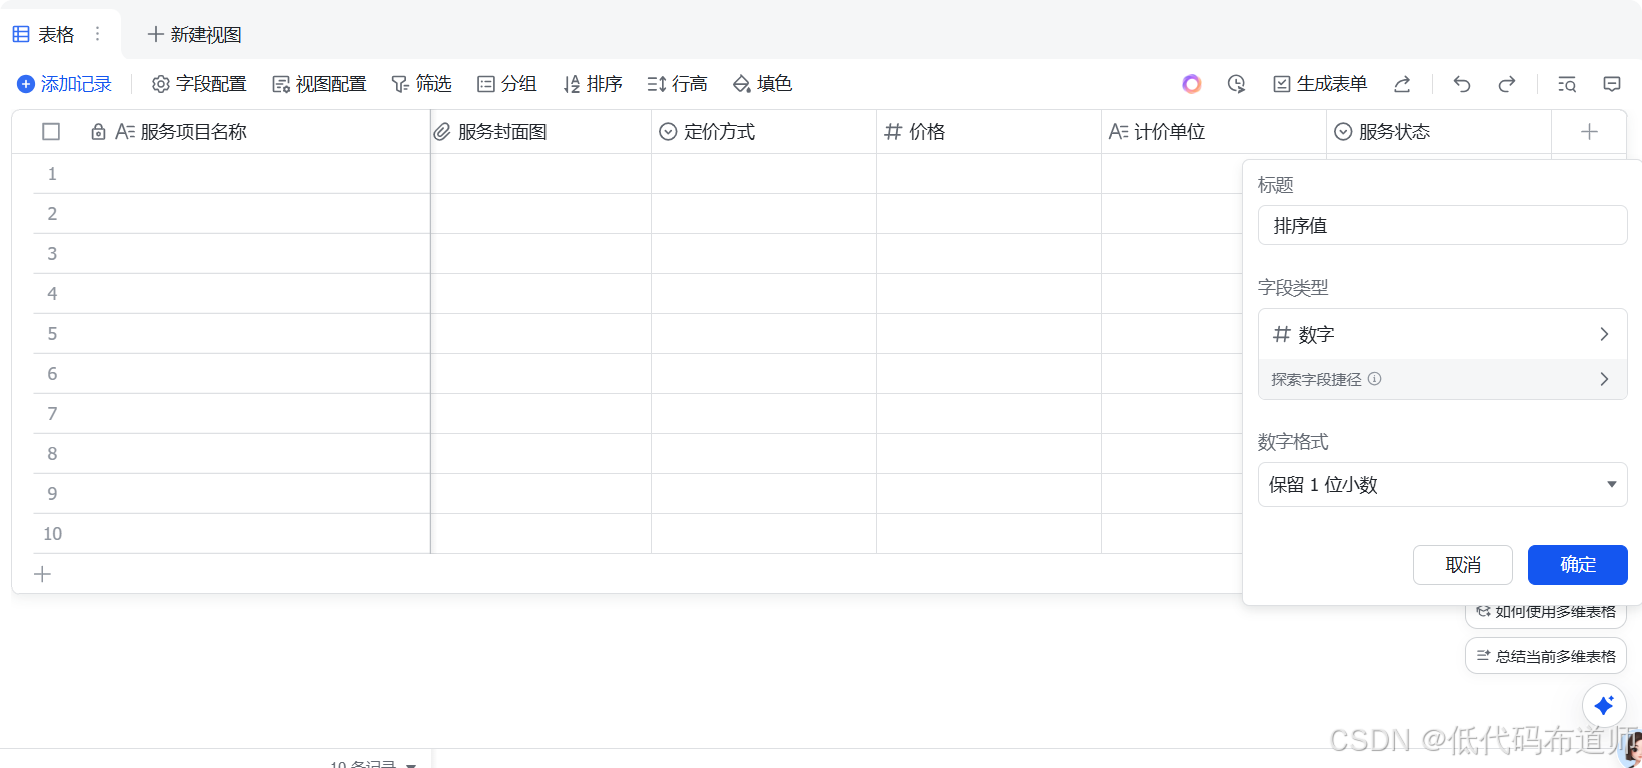Expand the 数字 field type selector

(x=1442, y=334)
